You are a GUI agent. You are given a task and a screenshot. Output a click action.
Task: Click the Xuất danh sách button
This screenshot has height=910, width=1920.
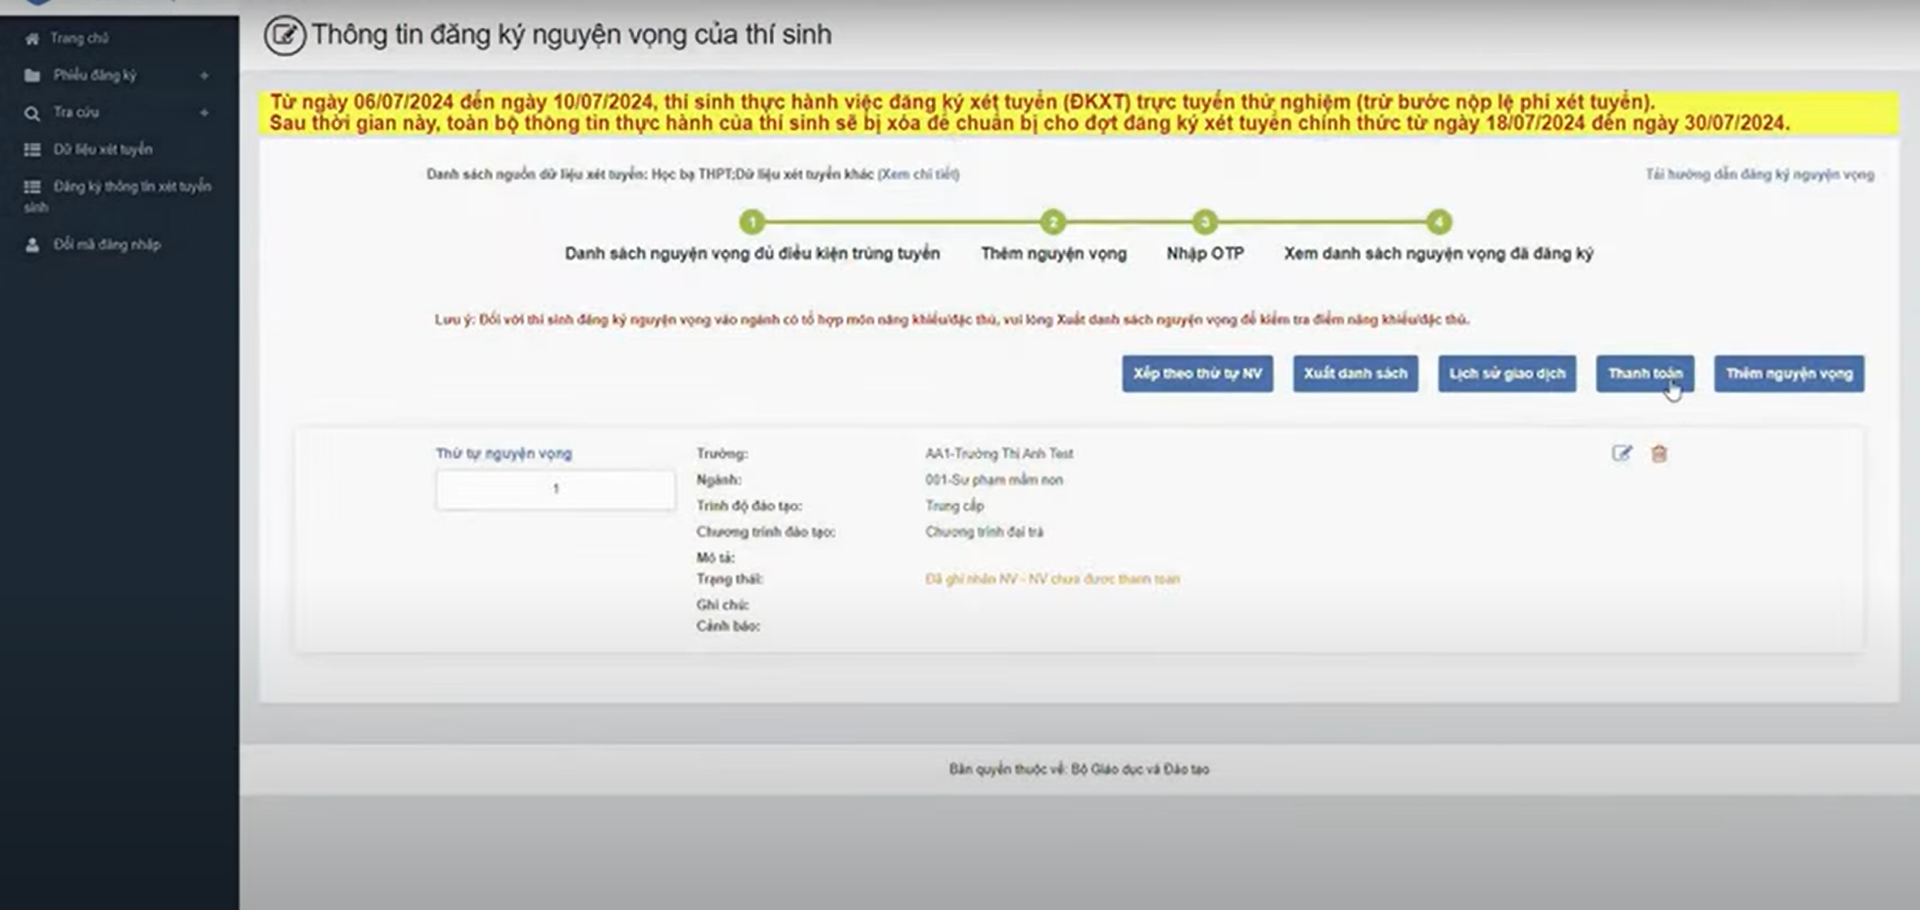coord(1355,373)
